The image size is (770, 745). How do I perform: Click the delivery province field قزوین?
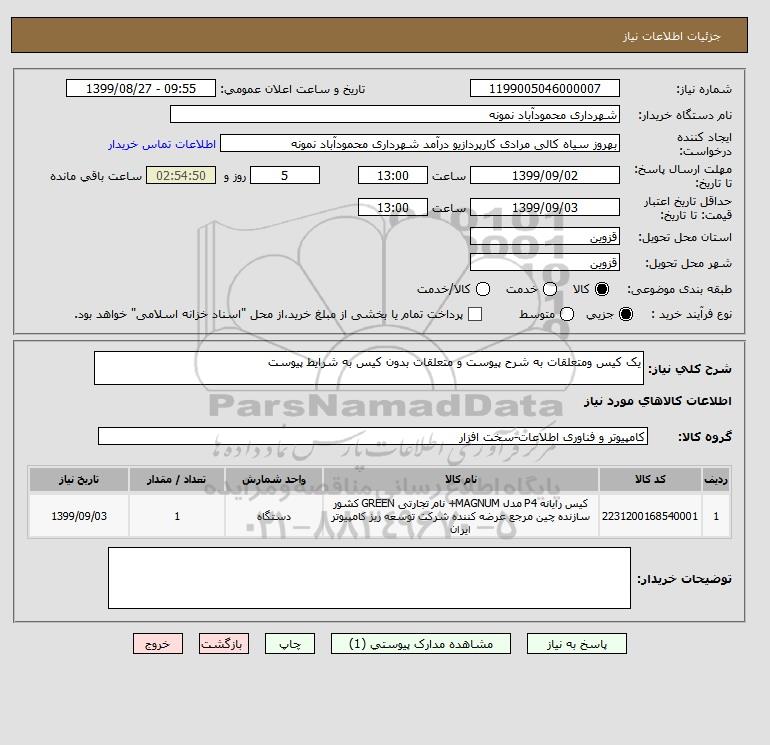[x=545, y=237]
